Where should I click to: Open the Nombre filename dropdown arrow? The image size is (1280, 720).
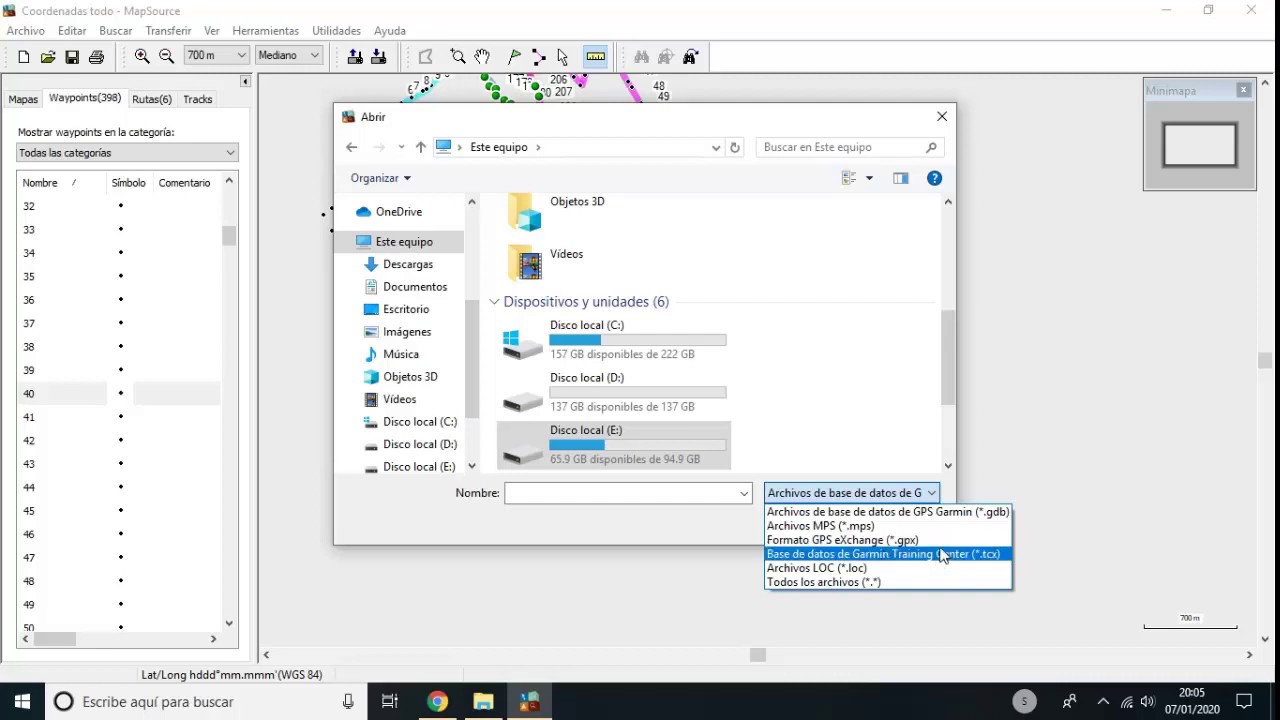coord(744,493)
